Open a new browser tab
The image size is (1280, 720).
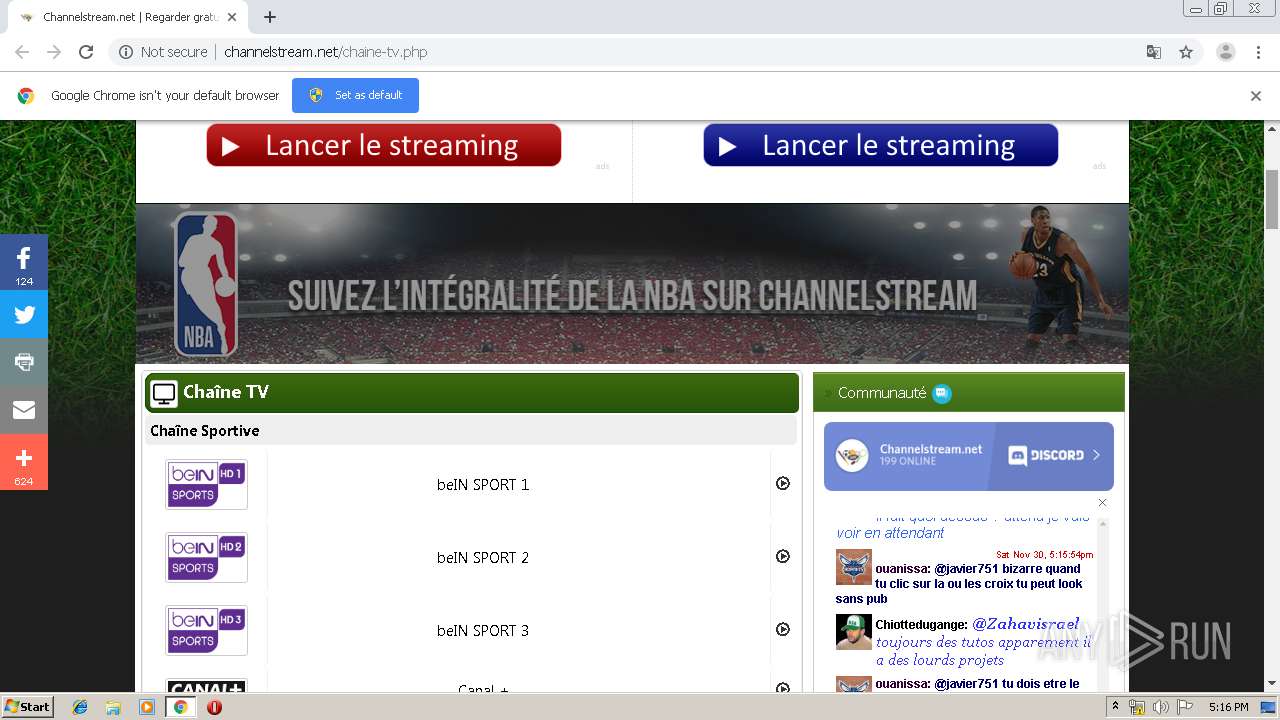point(270,17)
